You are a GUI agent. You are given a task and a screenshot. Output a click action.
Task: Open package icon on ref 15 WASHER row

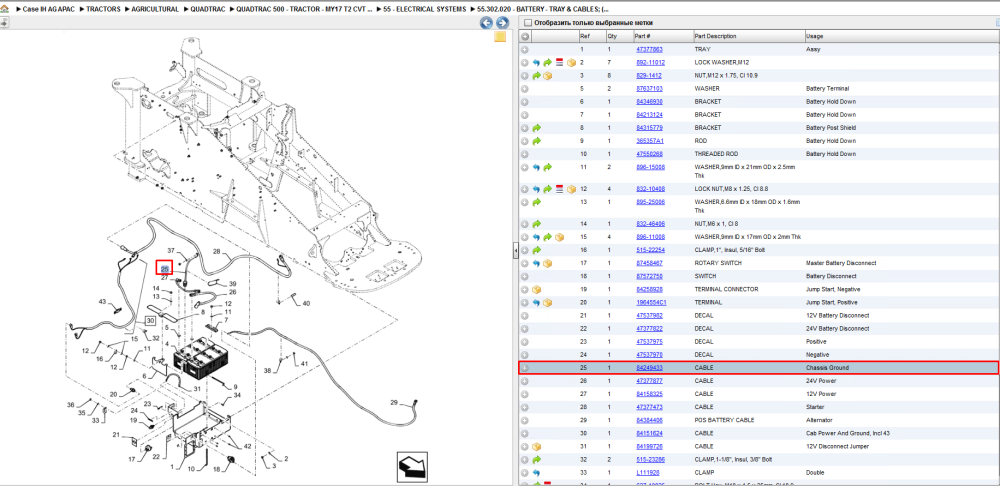coord(559,237)
